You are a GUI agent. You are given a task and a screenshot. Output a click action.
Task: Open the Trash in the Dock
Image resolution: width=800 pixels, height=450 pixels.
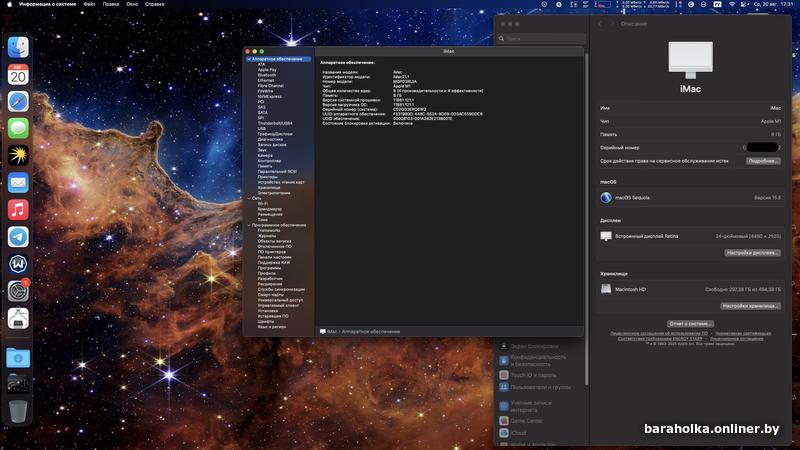click(18, 411)
